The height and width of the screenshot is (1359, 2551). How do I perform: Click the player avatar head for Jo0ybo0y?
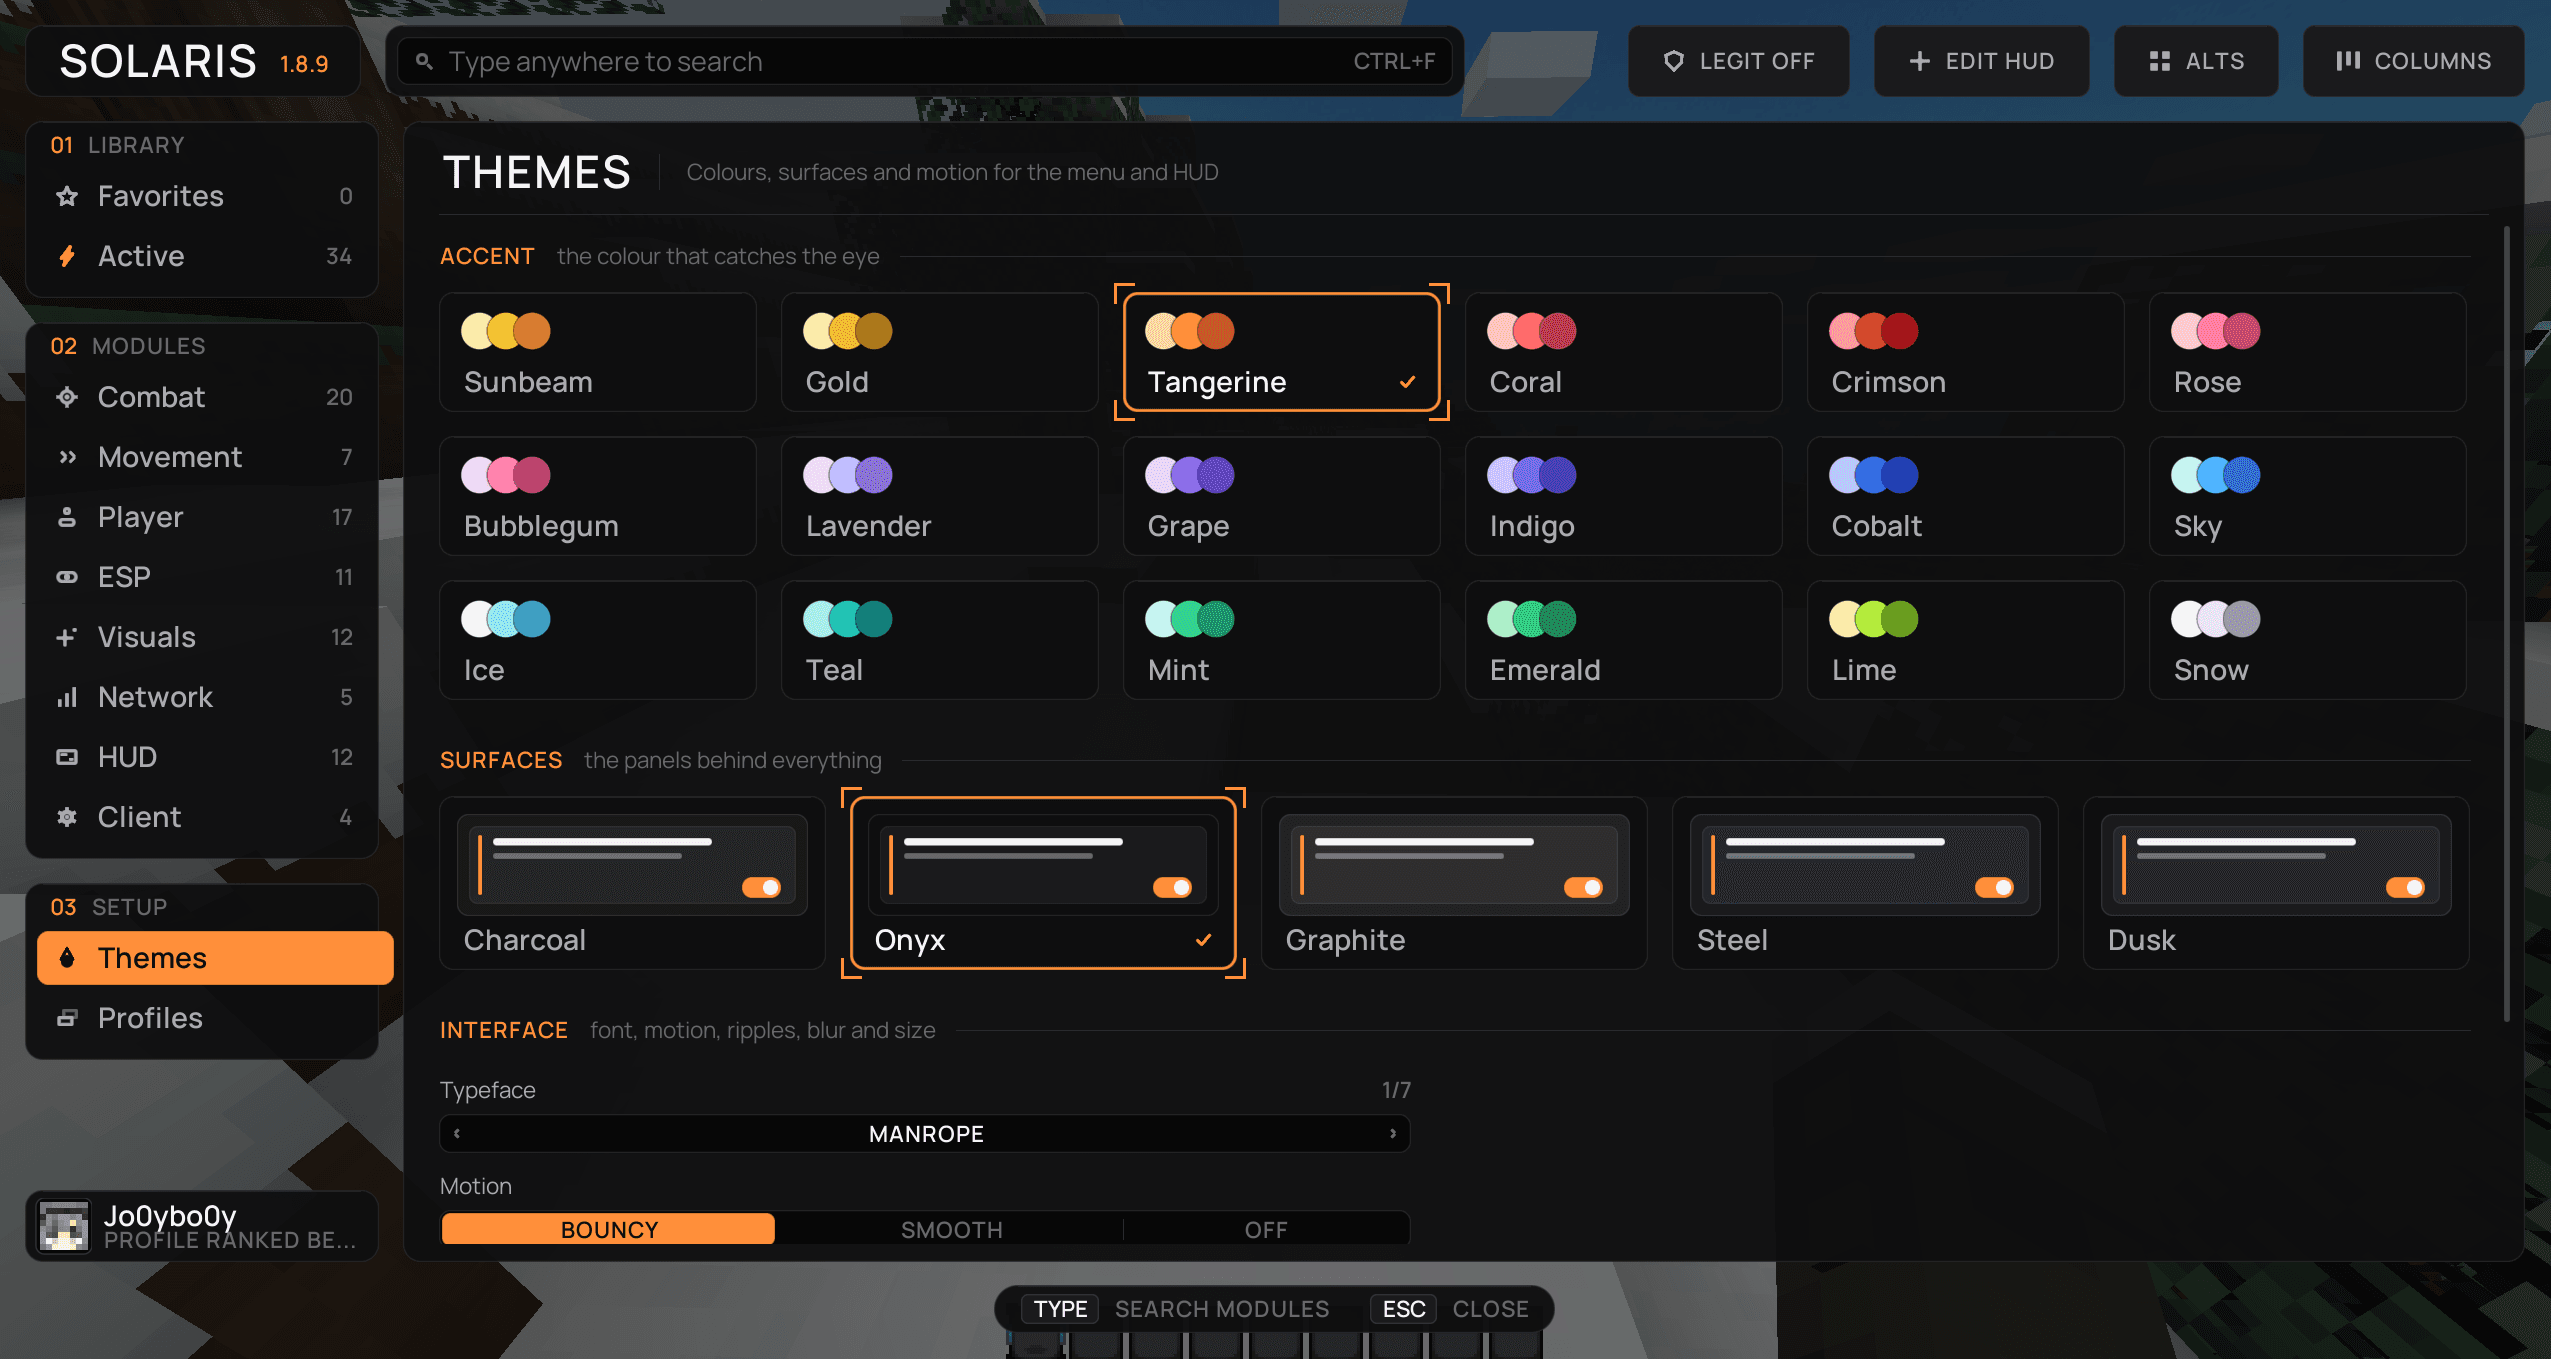pyautogui.click(x=64, y=1226)
